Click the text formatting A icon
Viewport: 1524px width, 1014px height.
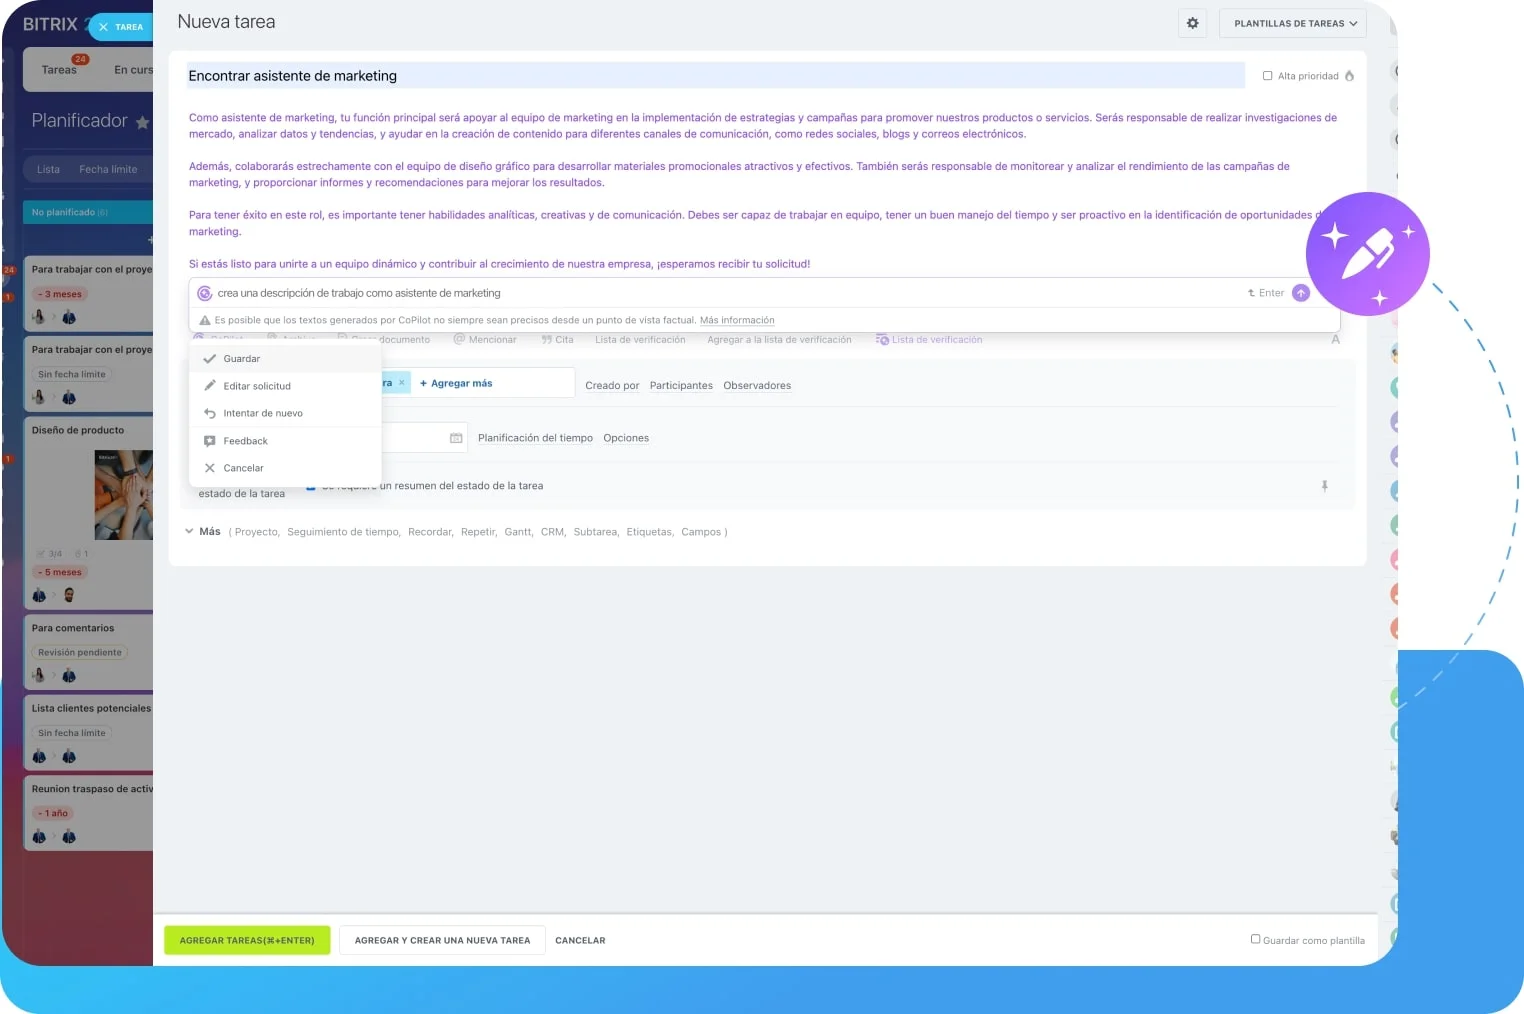[x=1336, y=339]
